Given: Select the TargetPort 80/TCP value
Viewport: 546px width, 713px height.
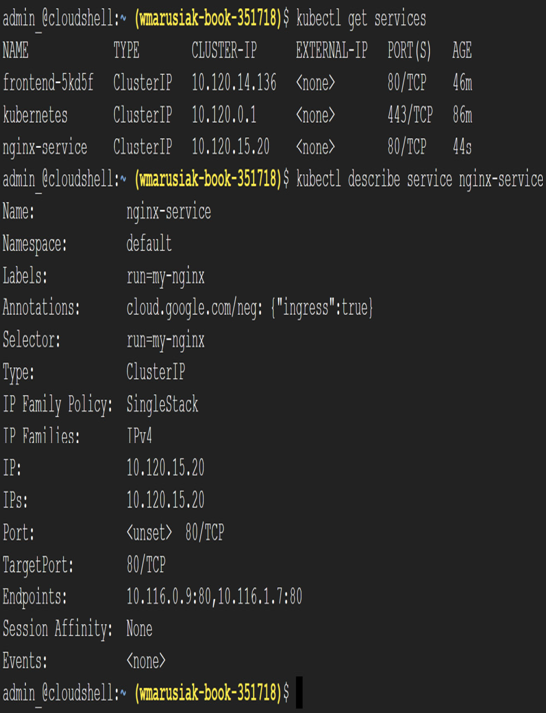Looking at the screenshot, I should (146, 565).
